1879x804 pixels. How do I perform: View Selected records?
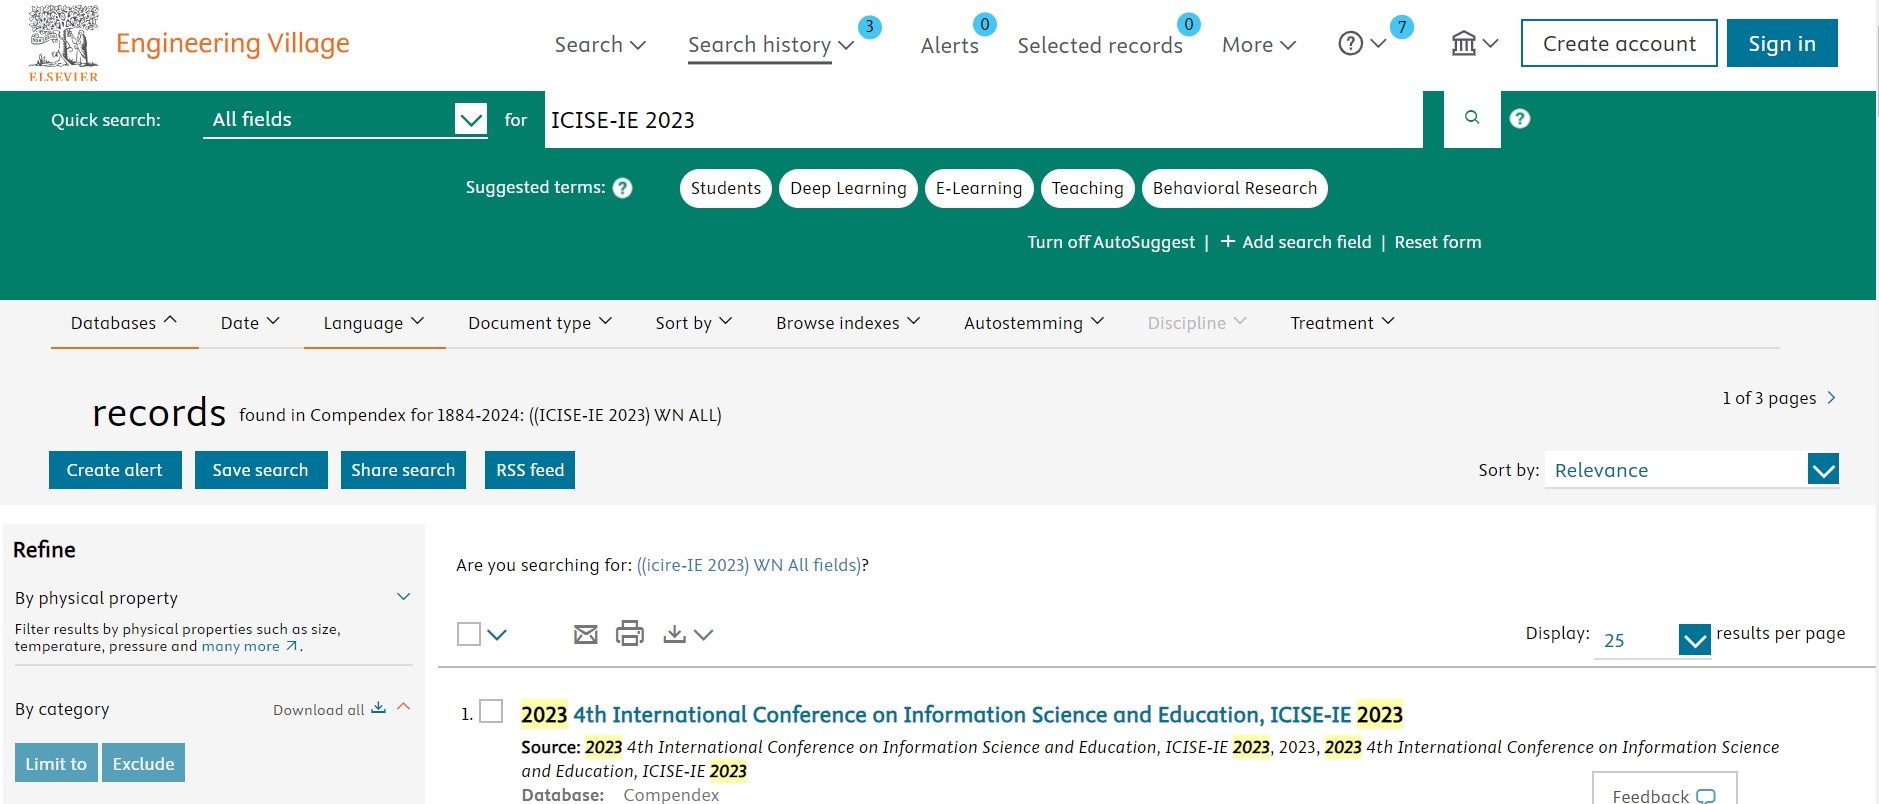(x=1100, y=45)
